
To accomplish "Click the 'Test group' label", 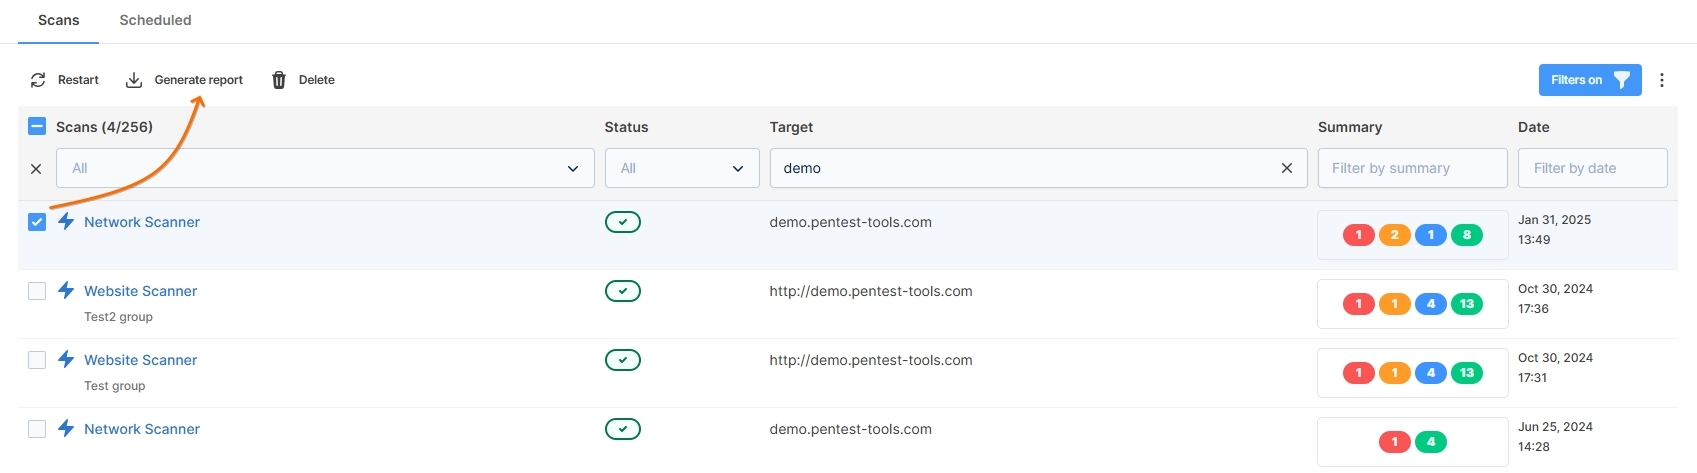I will [114, 386].
